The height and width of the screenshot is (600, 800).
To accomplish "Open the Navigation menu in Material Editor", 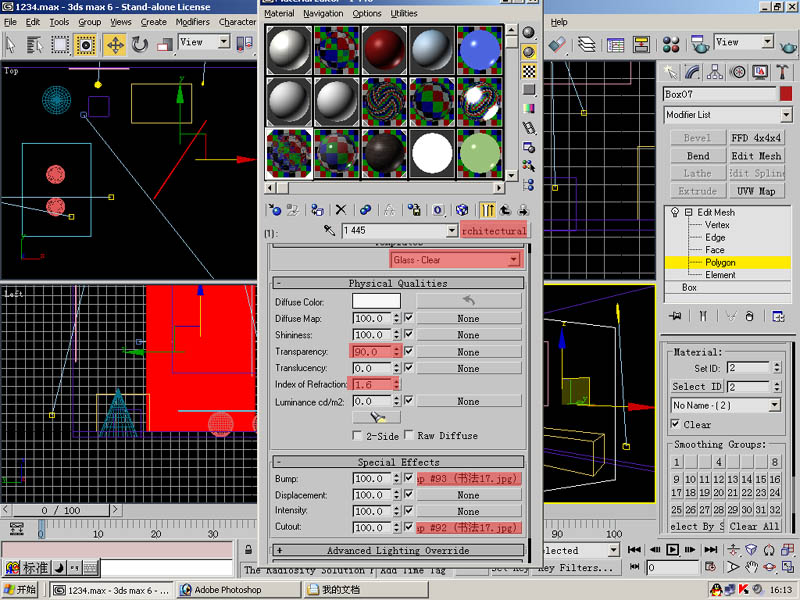I will (x=323, y=13).
